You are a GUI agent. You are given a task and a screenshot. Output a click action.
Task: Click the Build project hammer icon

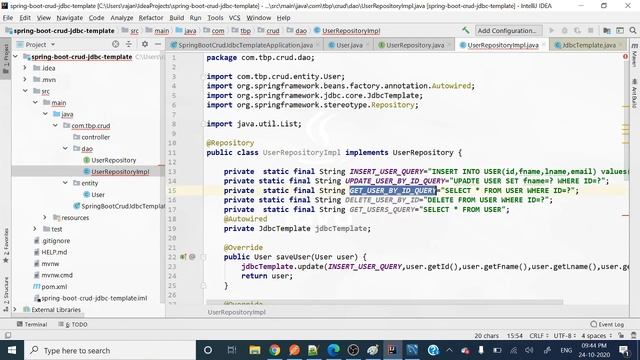pos(465,31)
